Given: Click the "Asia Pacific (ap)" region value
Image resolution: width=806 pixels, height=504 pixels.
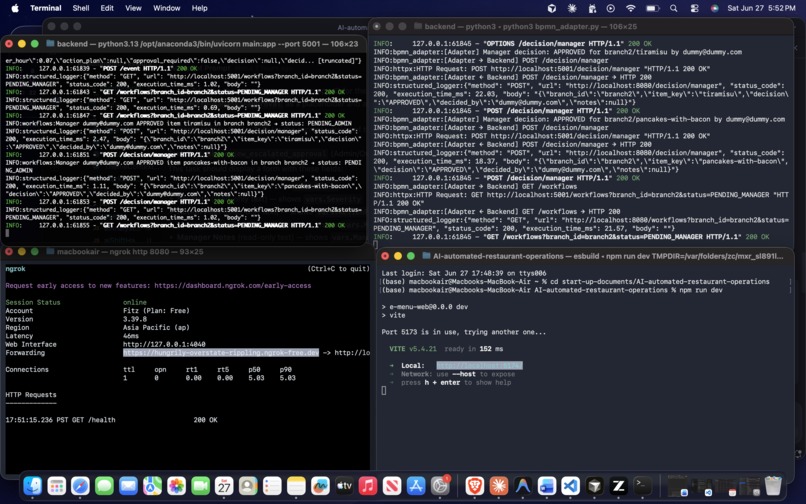Looking at the screenshot, I should click(x=156, y=328).
